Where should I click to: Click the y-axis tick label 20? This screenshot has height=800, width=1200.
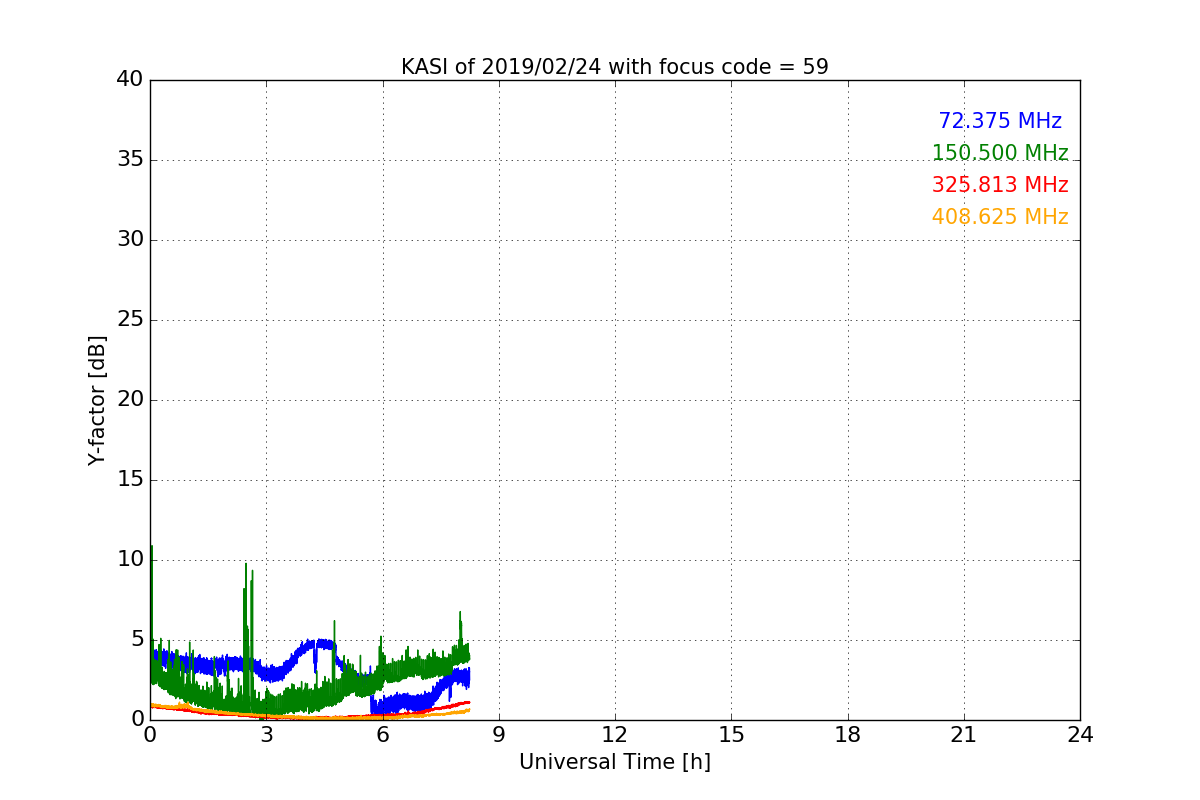click(x=130, y=400)
